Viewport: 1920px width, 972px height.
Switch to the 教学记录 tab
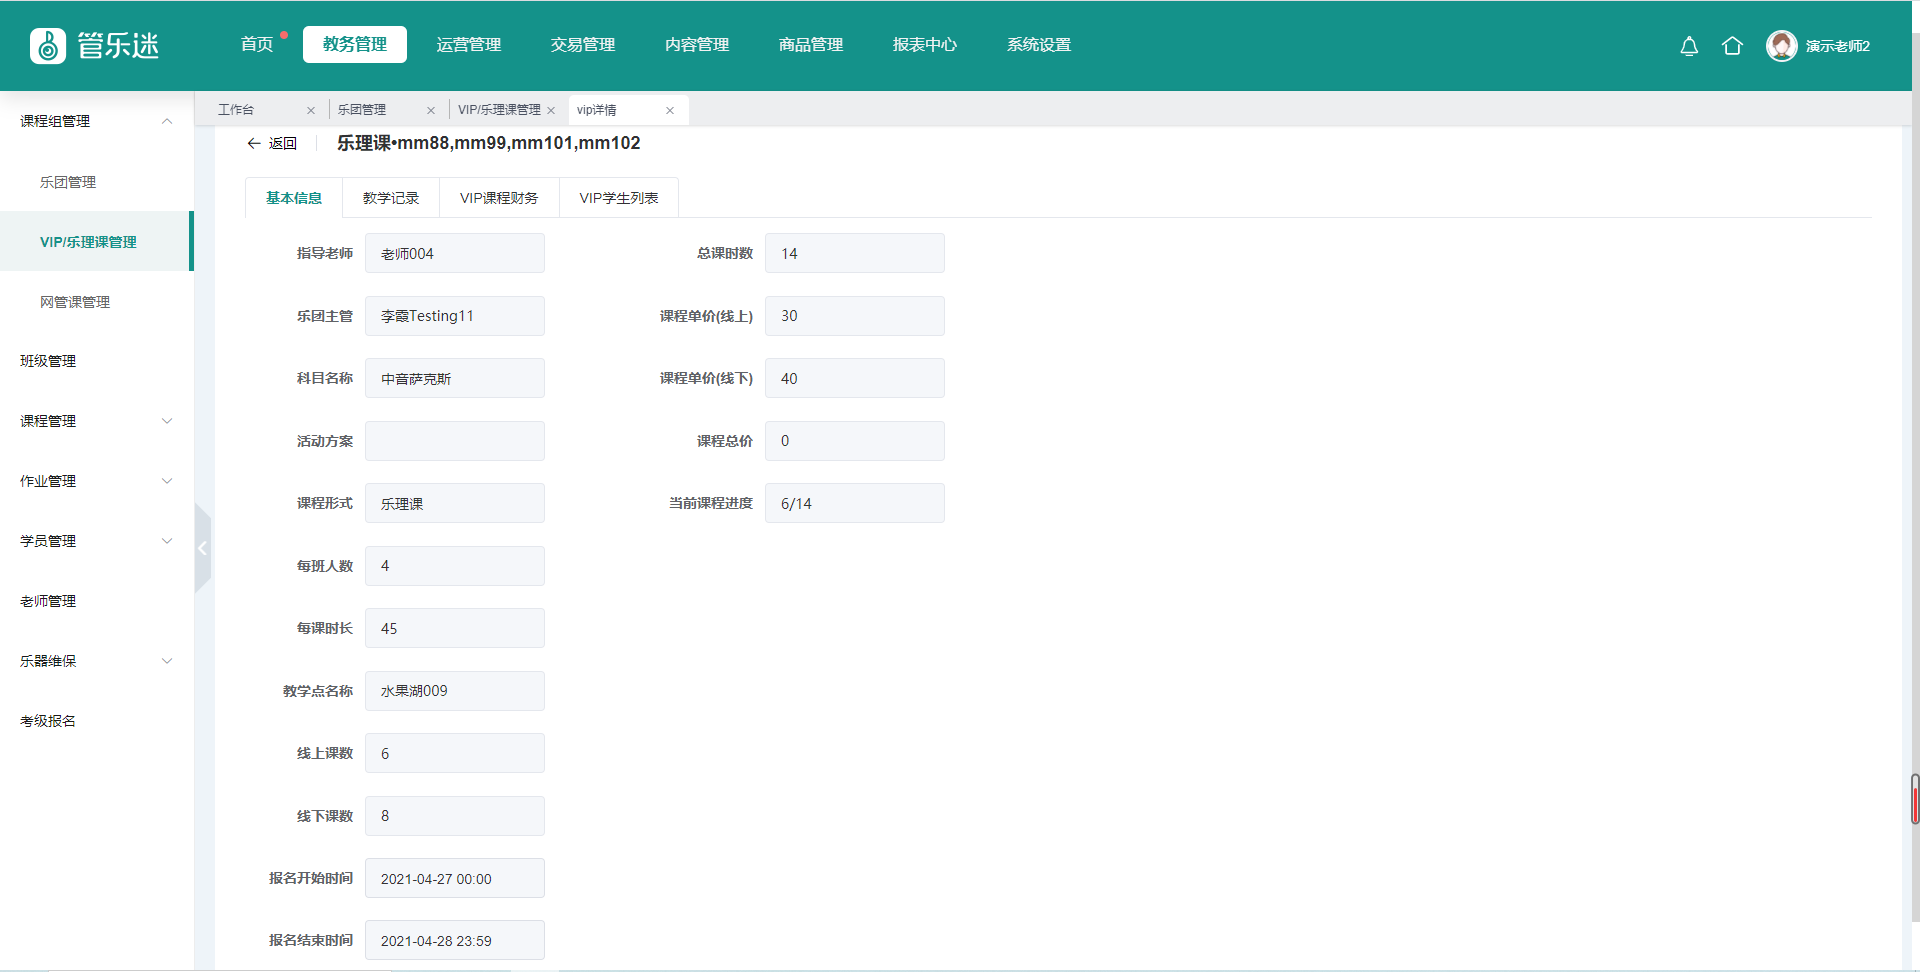(x=391, y=198)
